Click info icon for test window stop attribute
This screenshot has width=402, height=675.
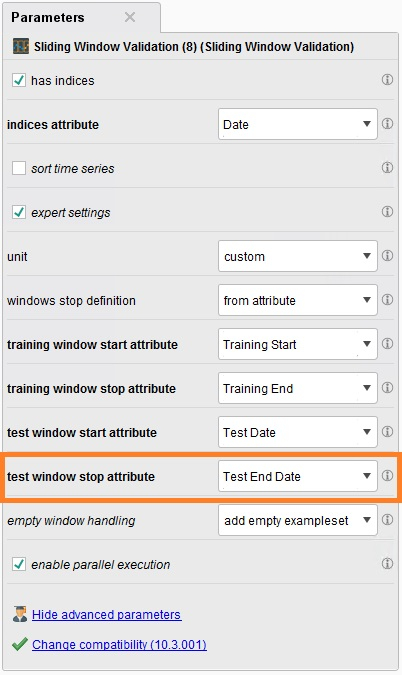(x=387, y=475)
